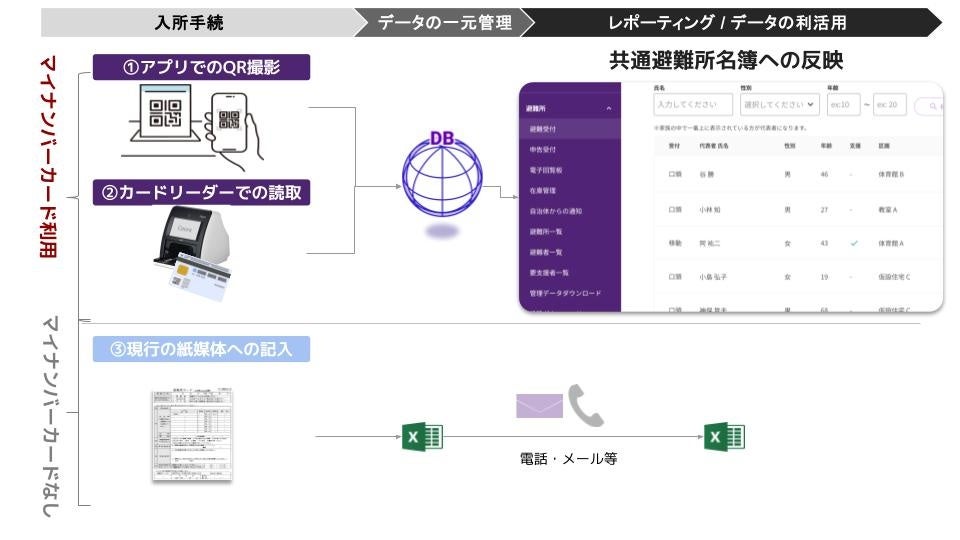Click the 代表者 氏名 column header
The height and width of the screenshot is (540, 960).
coord(714,146)
